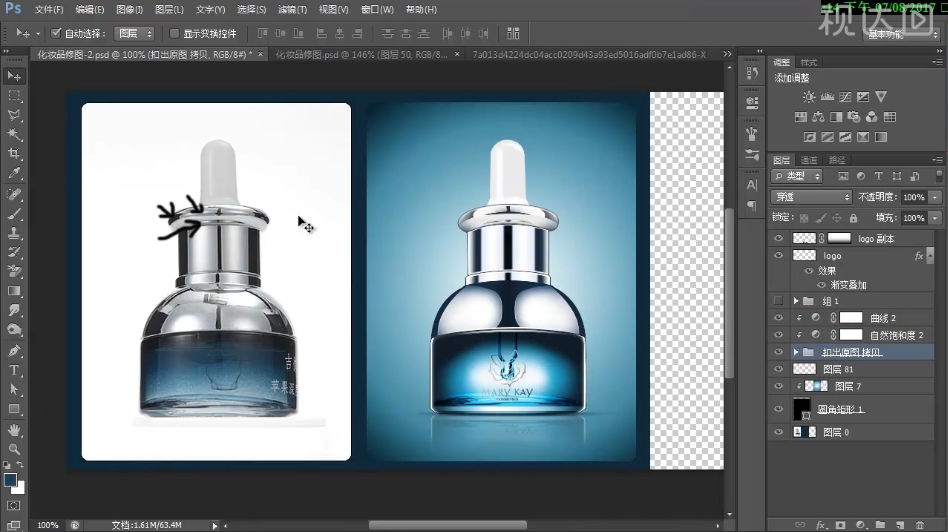Toggle the auto-select checkbox
The height and width of the screenshot is (532, 948).
[x=56, y=33]
